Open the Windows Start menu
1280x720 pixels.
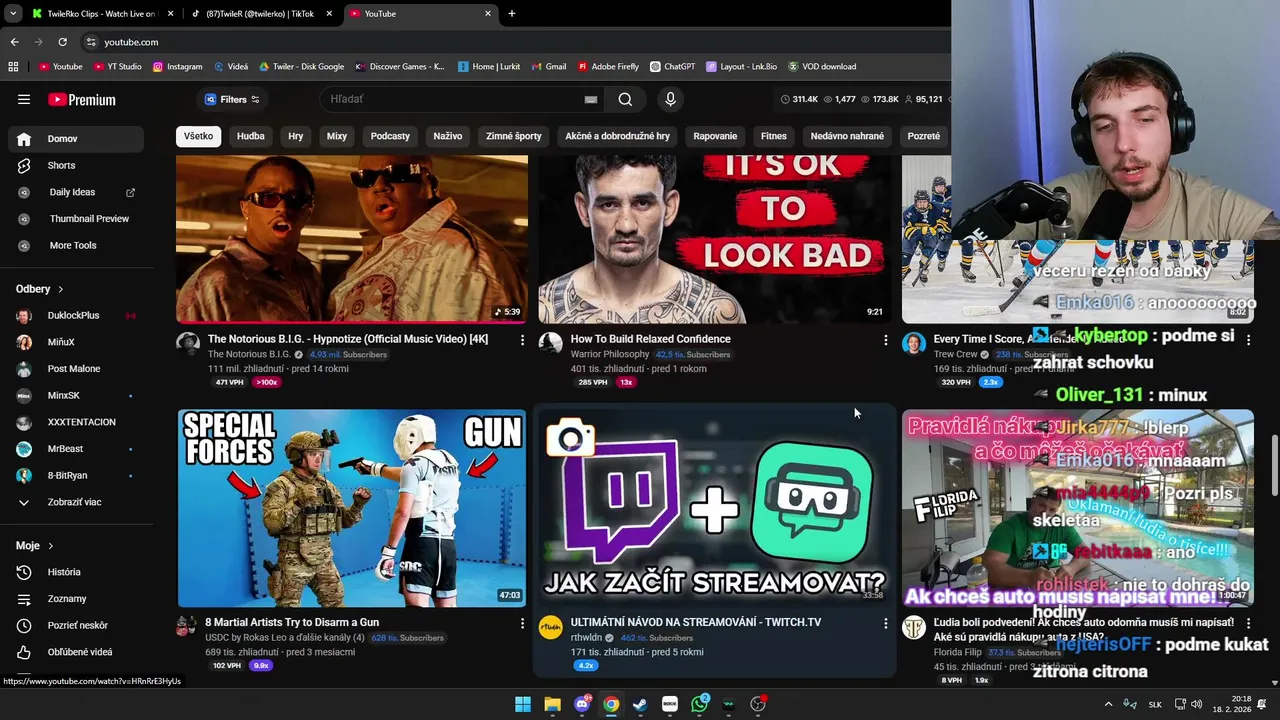pyautogui.click(x=523, y=704)
